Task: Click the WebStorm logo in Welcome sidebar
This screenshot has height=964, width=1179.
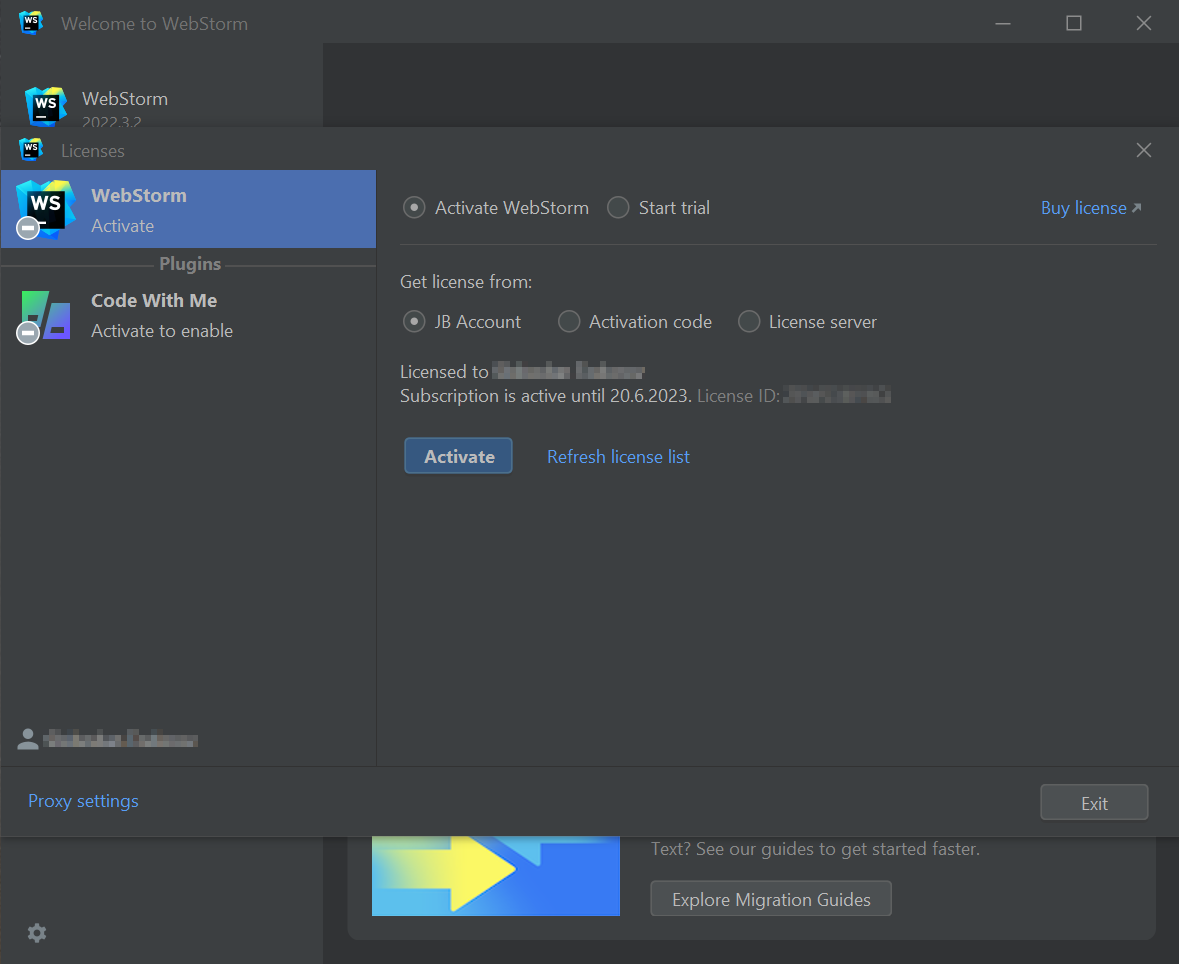Action: [46, 106]
